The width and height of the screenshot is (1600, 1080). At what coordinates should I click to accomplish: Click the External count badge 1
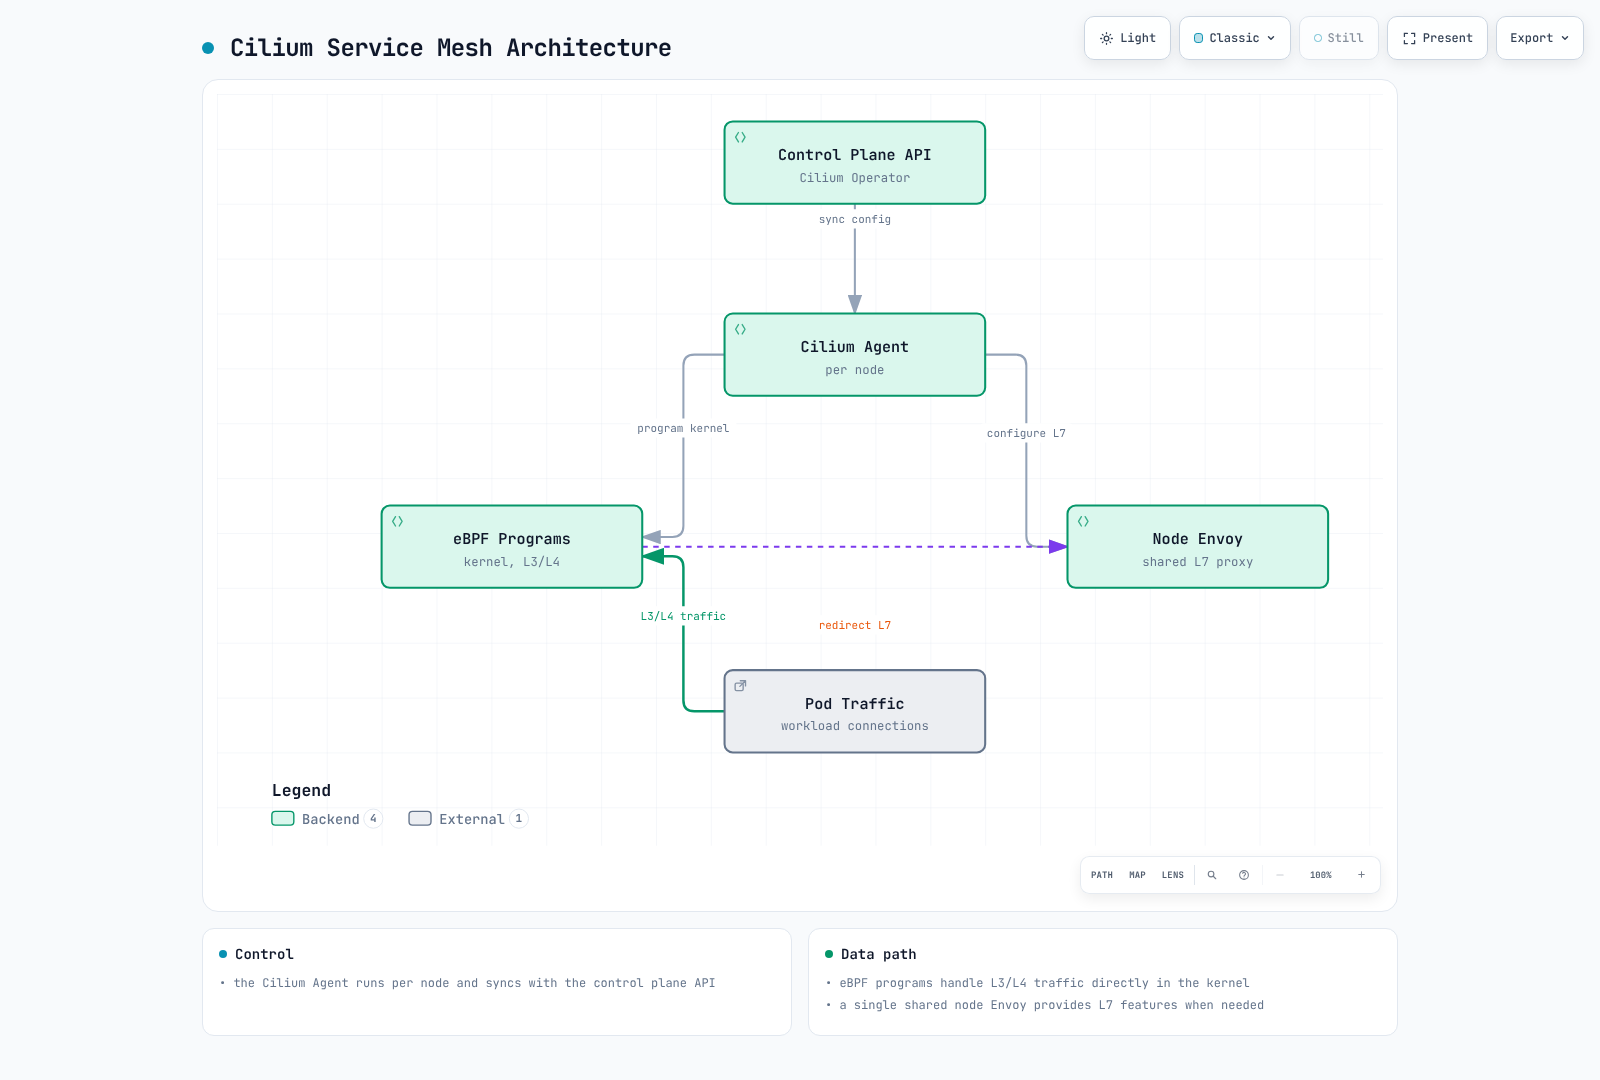pos(519,819)
